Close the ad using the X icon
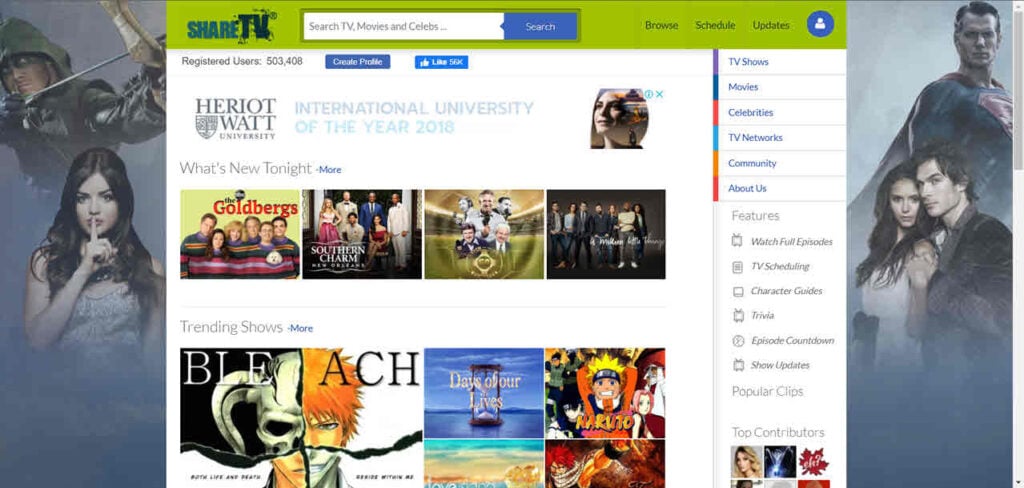This screenshot has height=488, width=1024. (660, 94)
